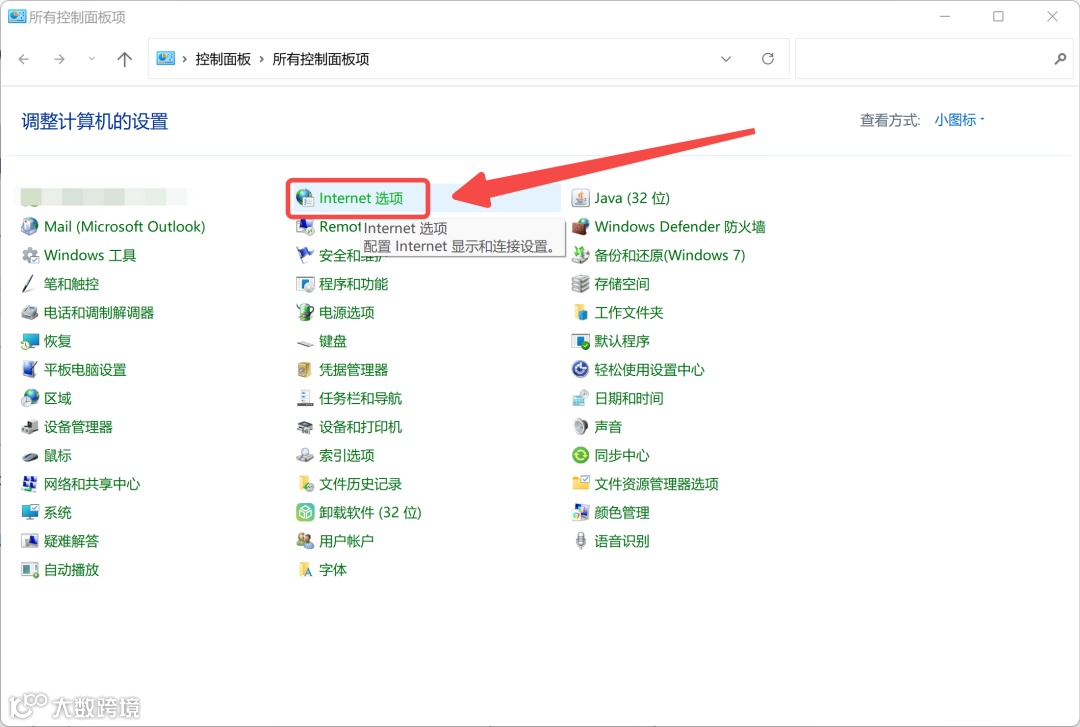Go up one level with up arrow
Viewport: 1080px width, 727px height.
click(125, 59)
